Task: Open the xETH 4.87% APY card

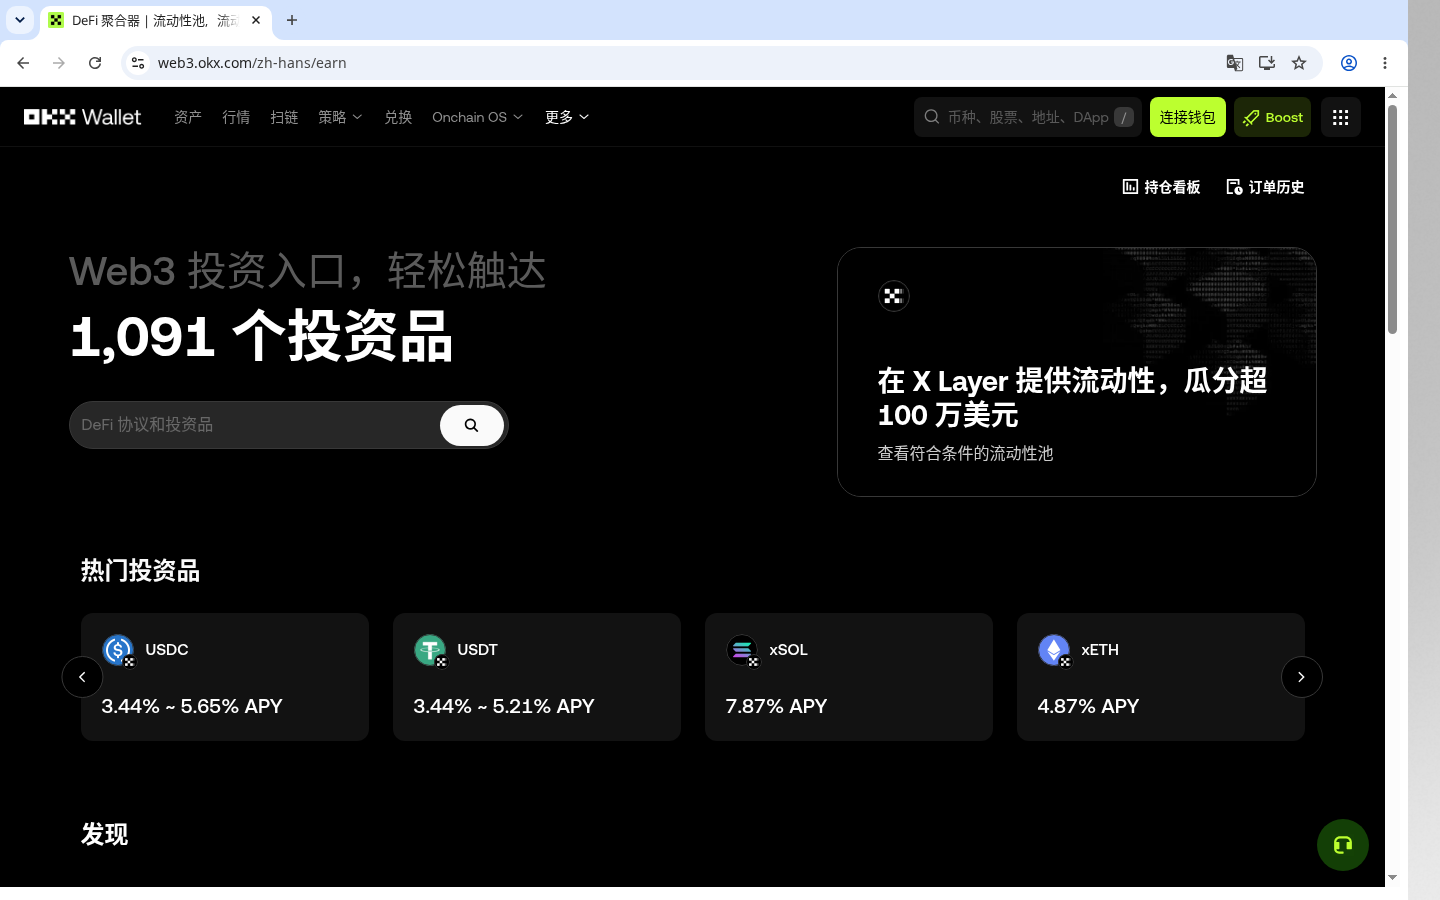Action: (1161, 677)
